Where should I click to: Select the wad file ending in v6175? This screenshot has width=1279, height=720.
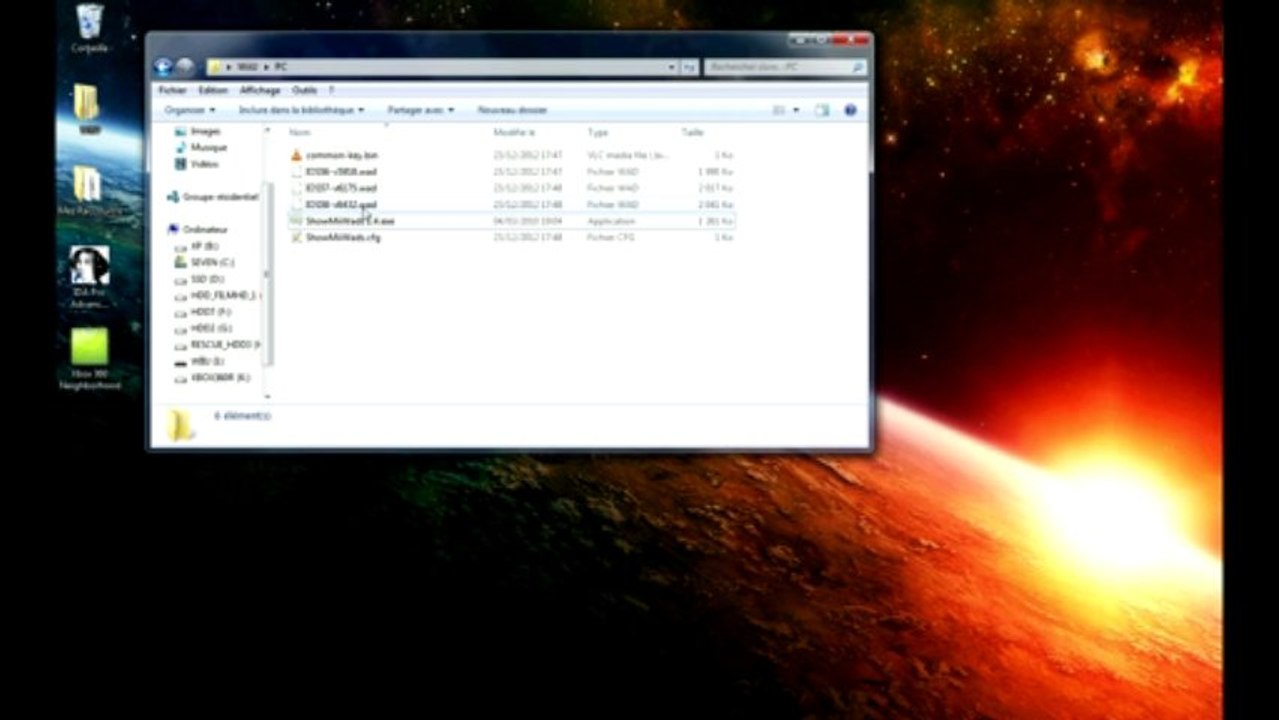pos(341,188)
